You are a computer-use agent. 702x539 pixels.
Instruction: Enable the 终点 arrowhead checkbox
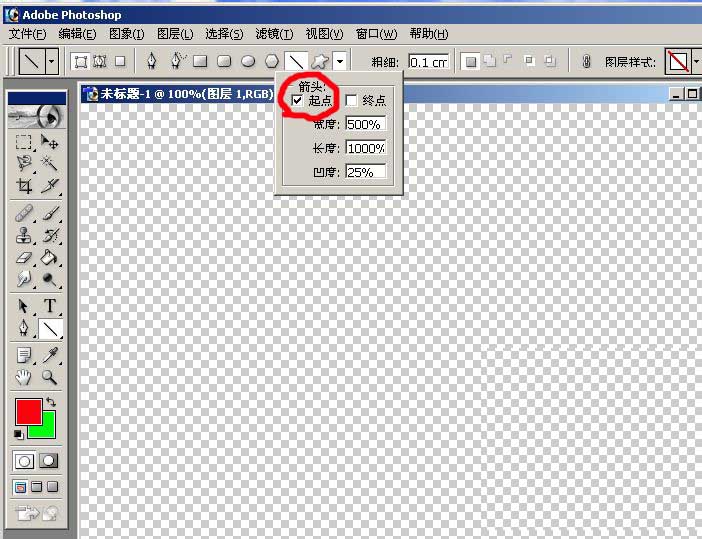click(351, 100)
